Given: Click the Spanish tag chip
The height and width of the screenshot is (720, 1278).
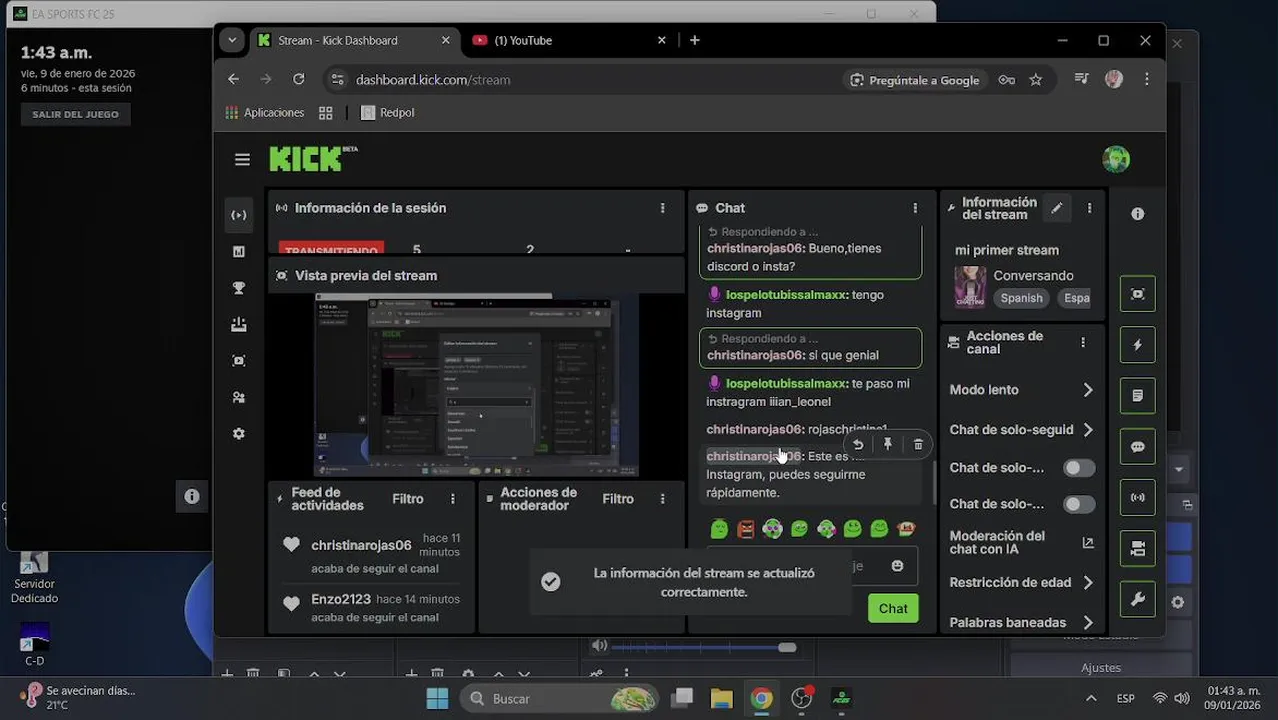Looking at the screenshot, I should pos(1021,298).
